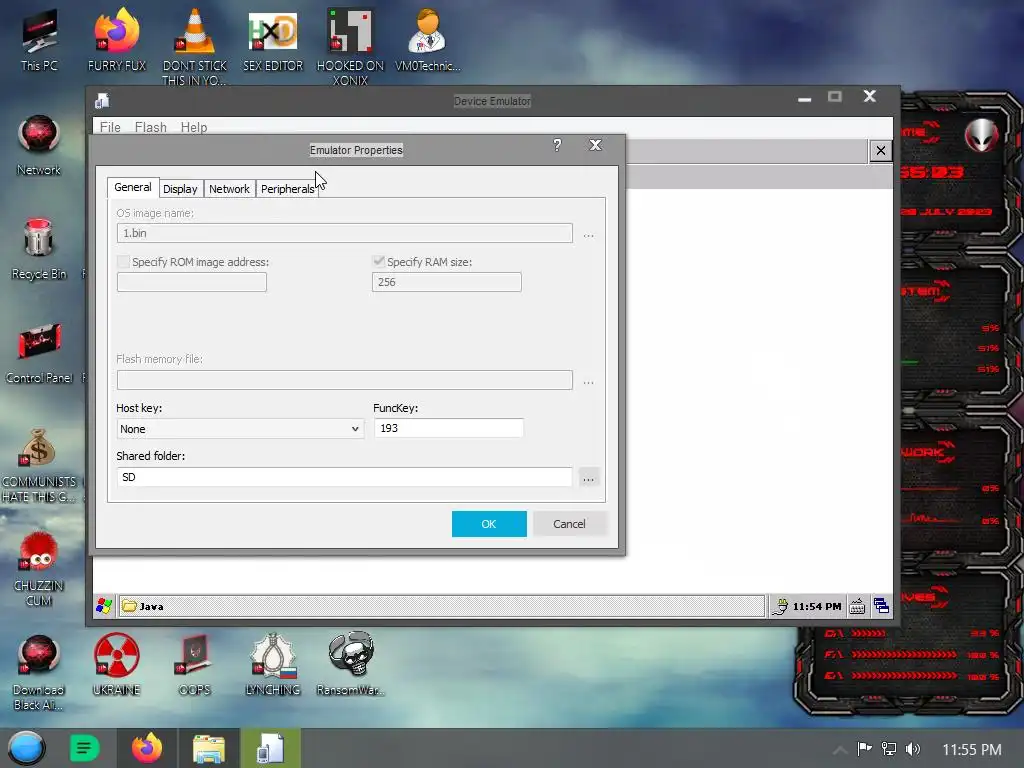
Task: Open the File menu in Device Emulator
Action: (x=110, y=127)
